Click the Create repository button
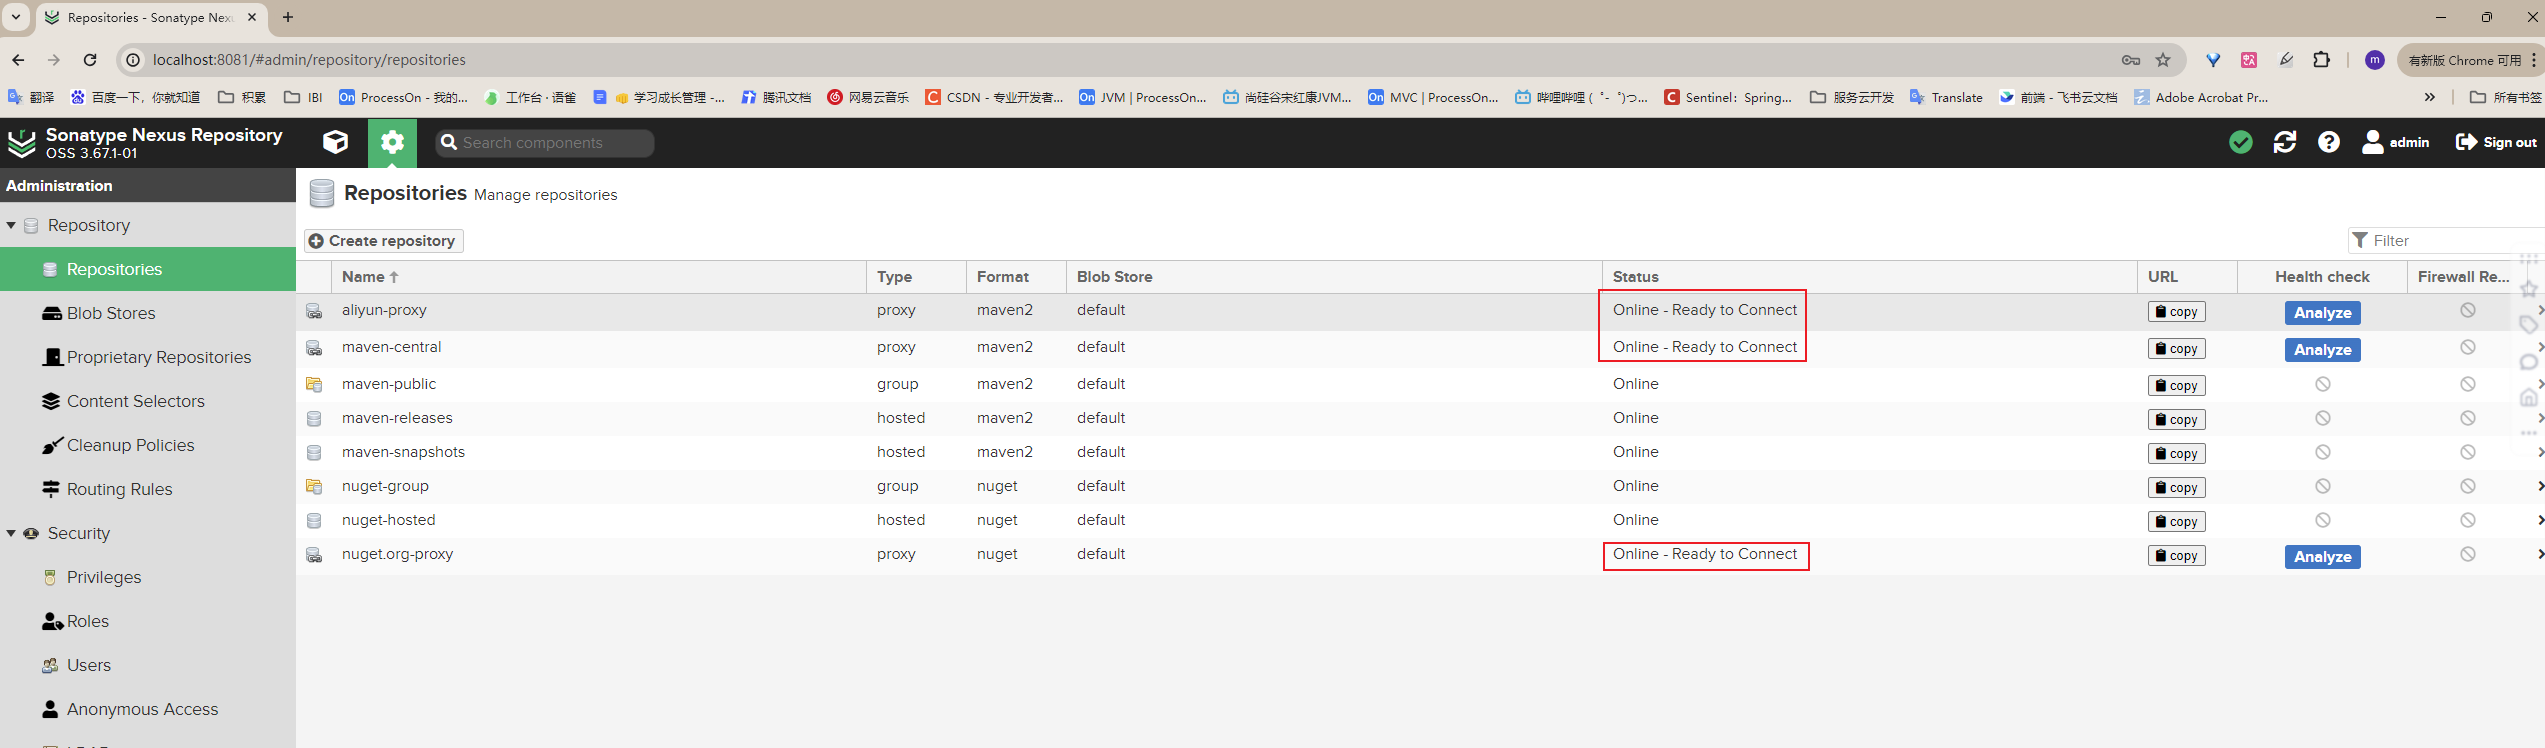The image size is (2545, 748). tap(384, 241)
